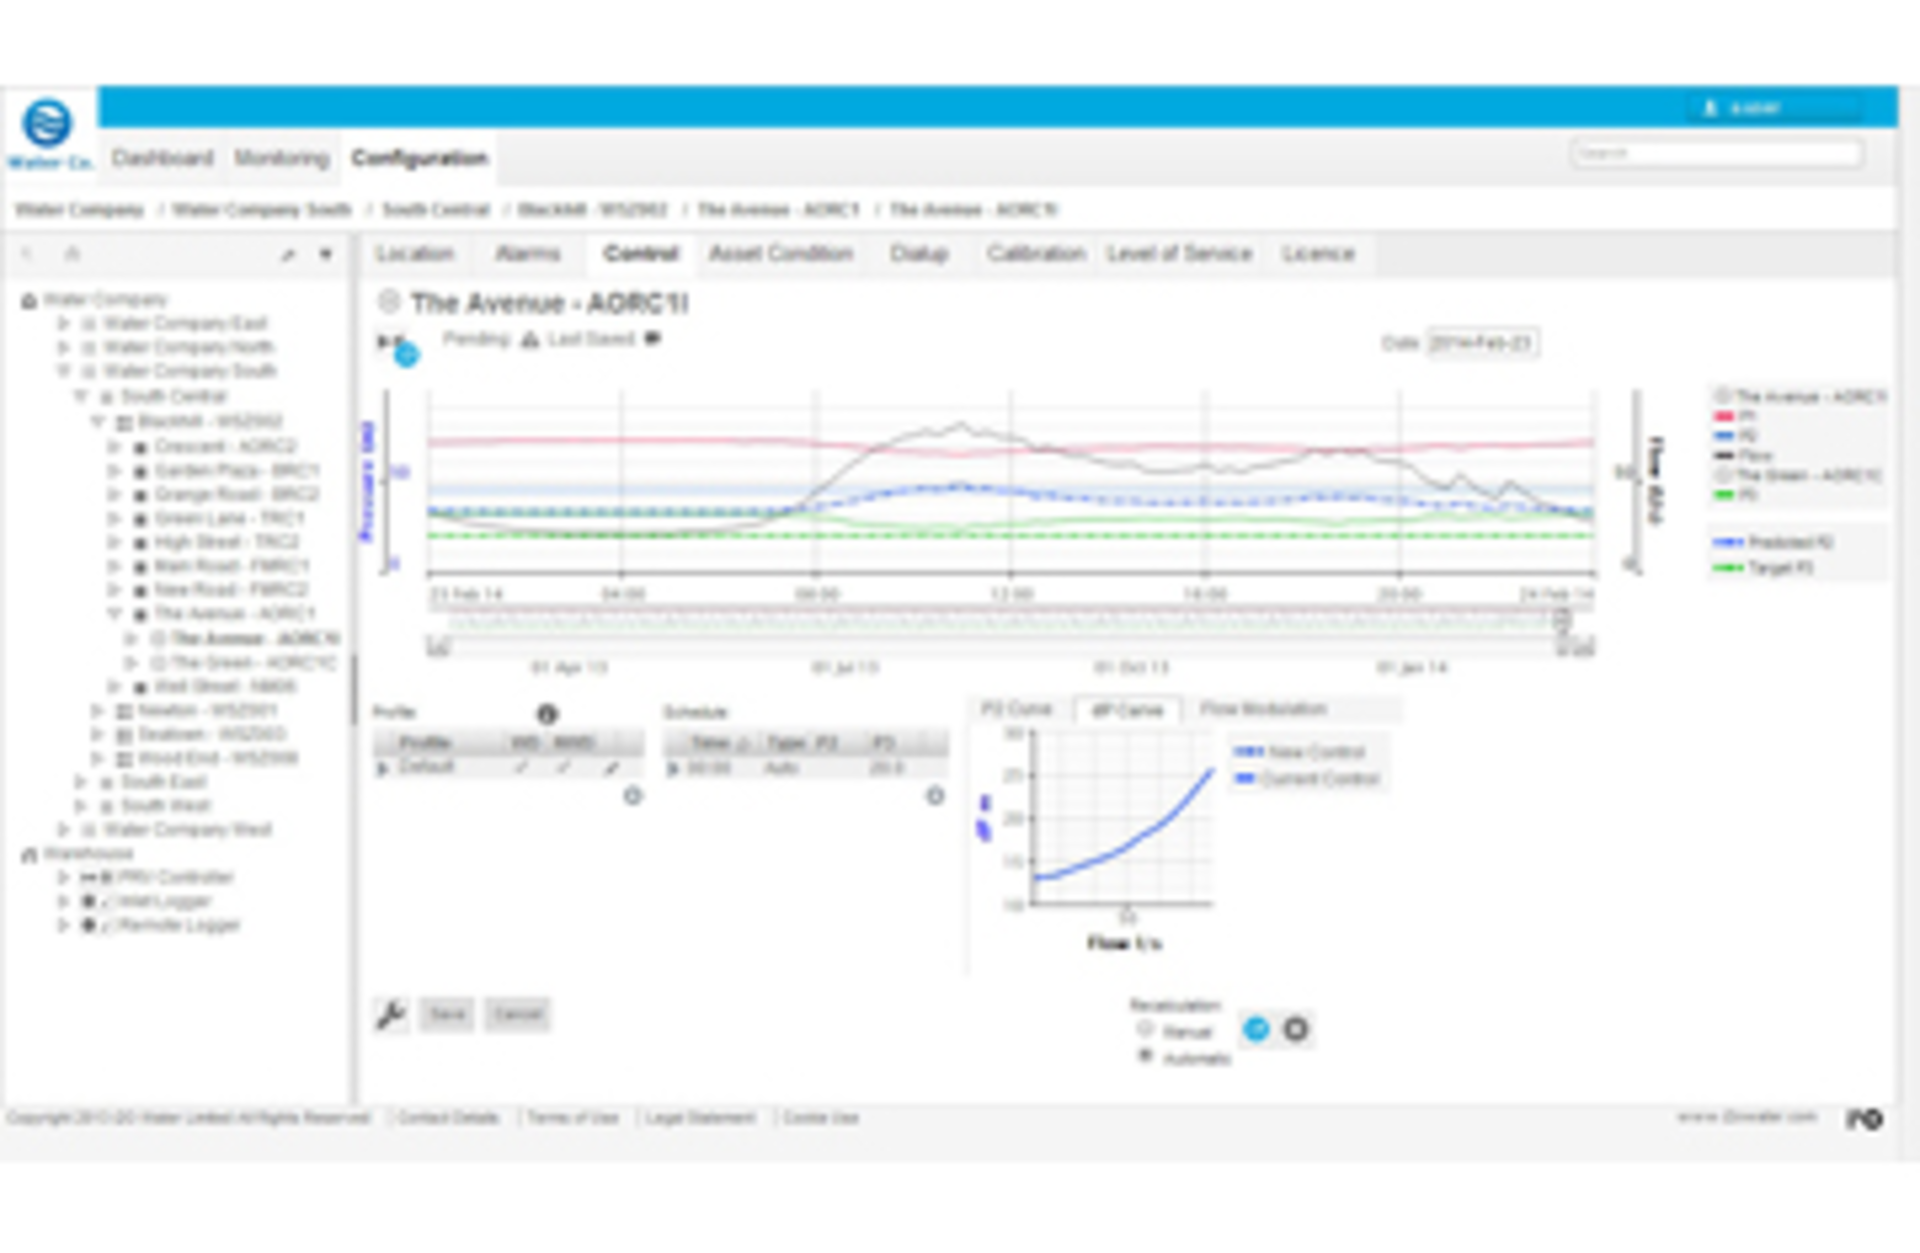Click edit pencil in Default profile row

(611, 768)
